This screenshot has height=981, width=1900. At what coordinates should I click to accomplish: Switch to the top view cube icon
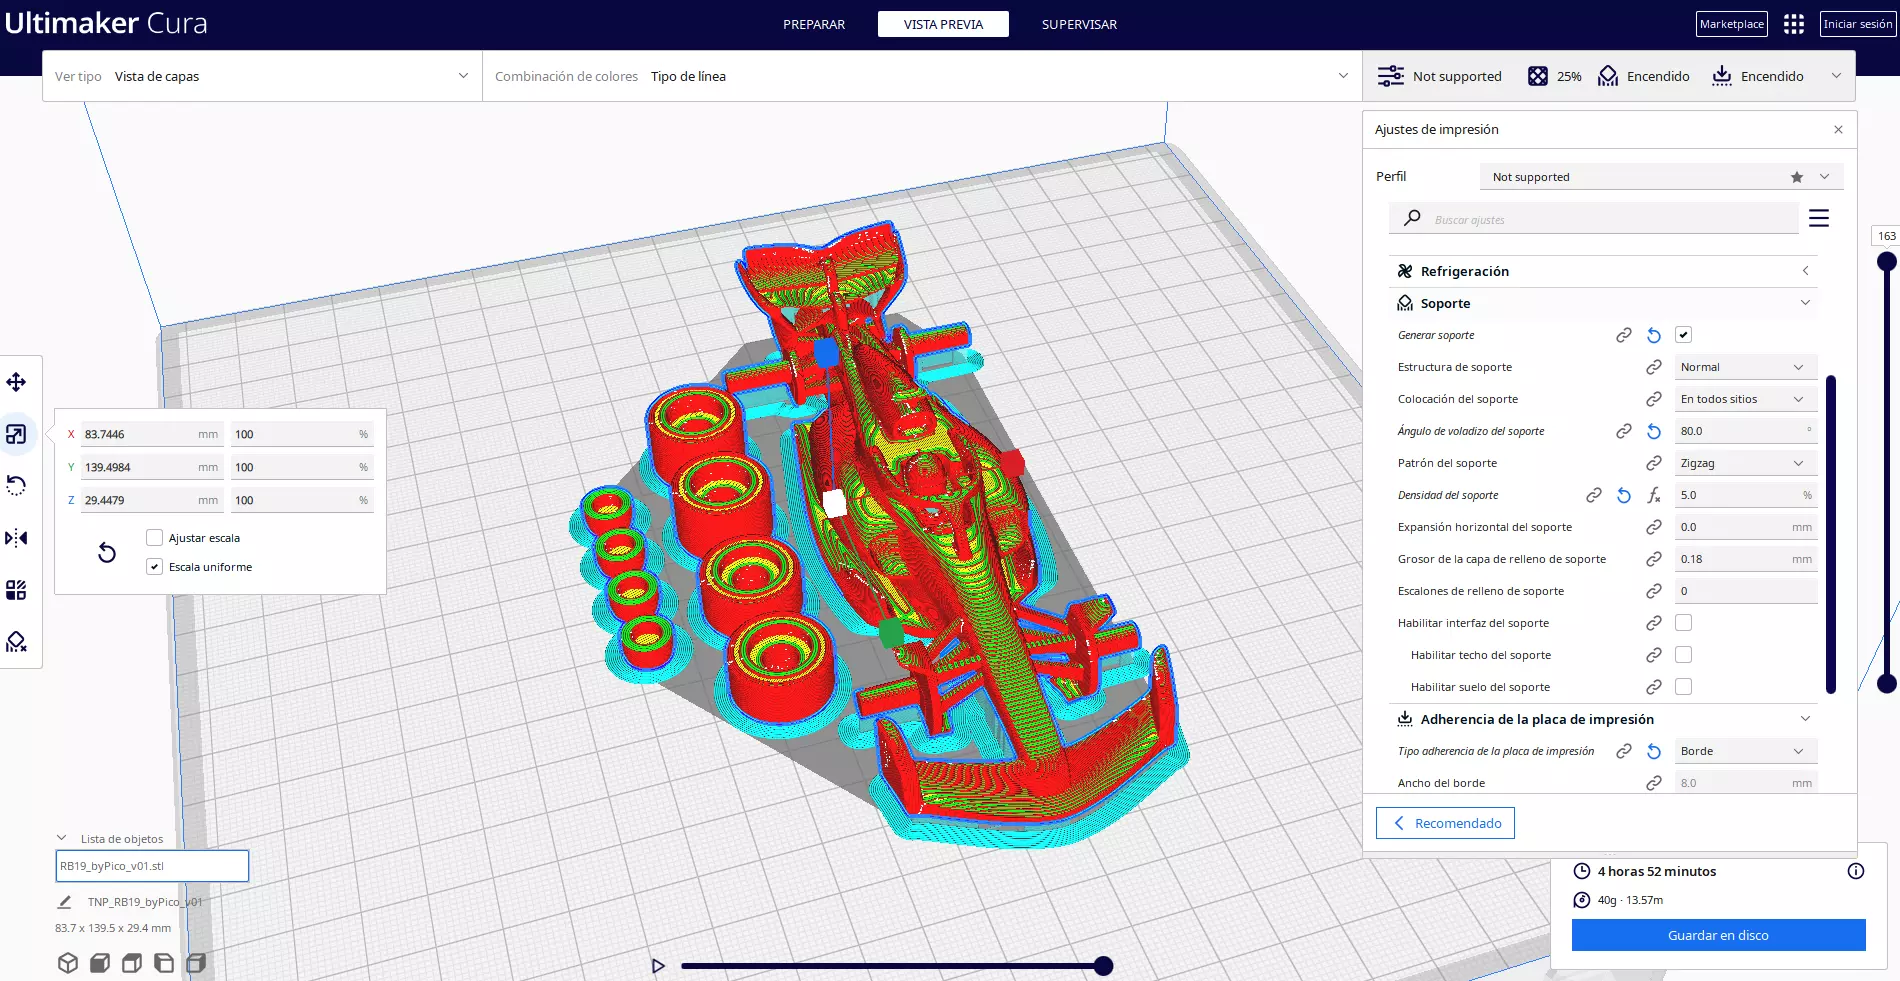coord(132,963)
